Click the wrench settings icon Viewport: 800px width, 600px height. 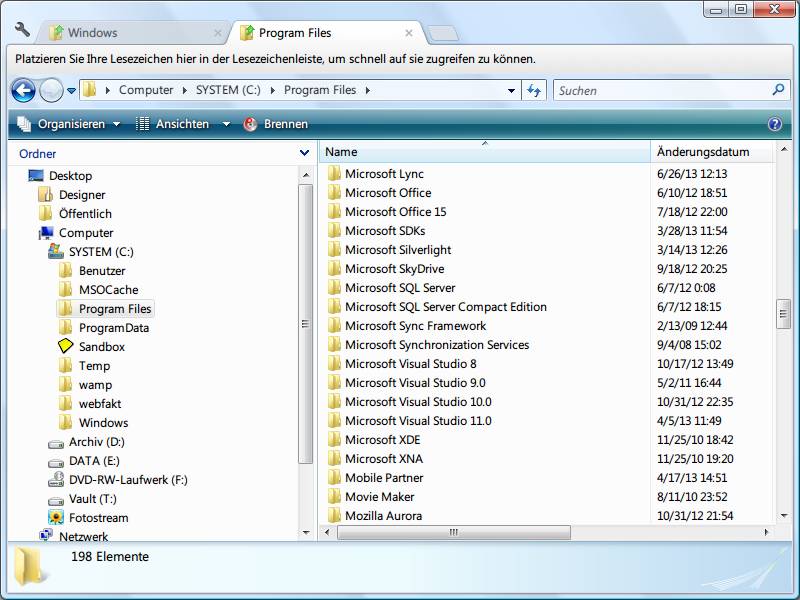[x=22, y=30]
